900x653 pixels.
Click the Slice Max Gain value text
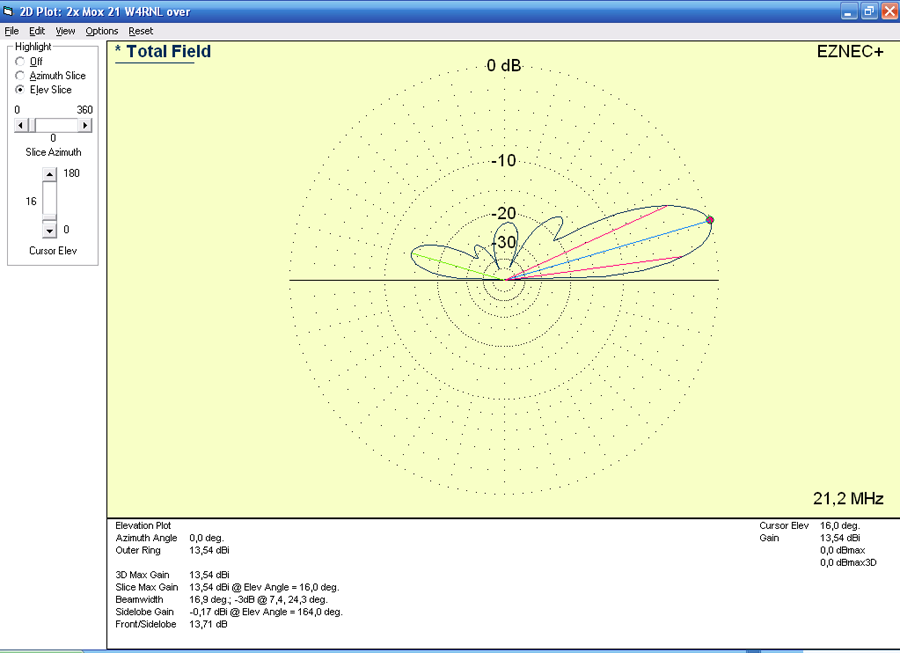coord(264,587)
